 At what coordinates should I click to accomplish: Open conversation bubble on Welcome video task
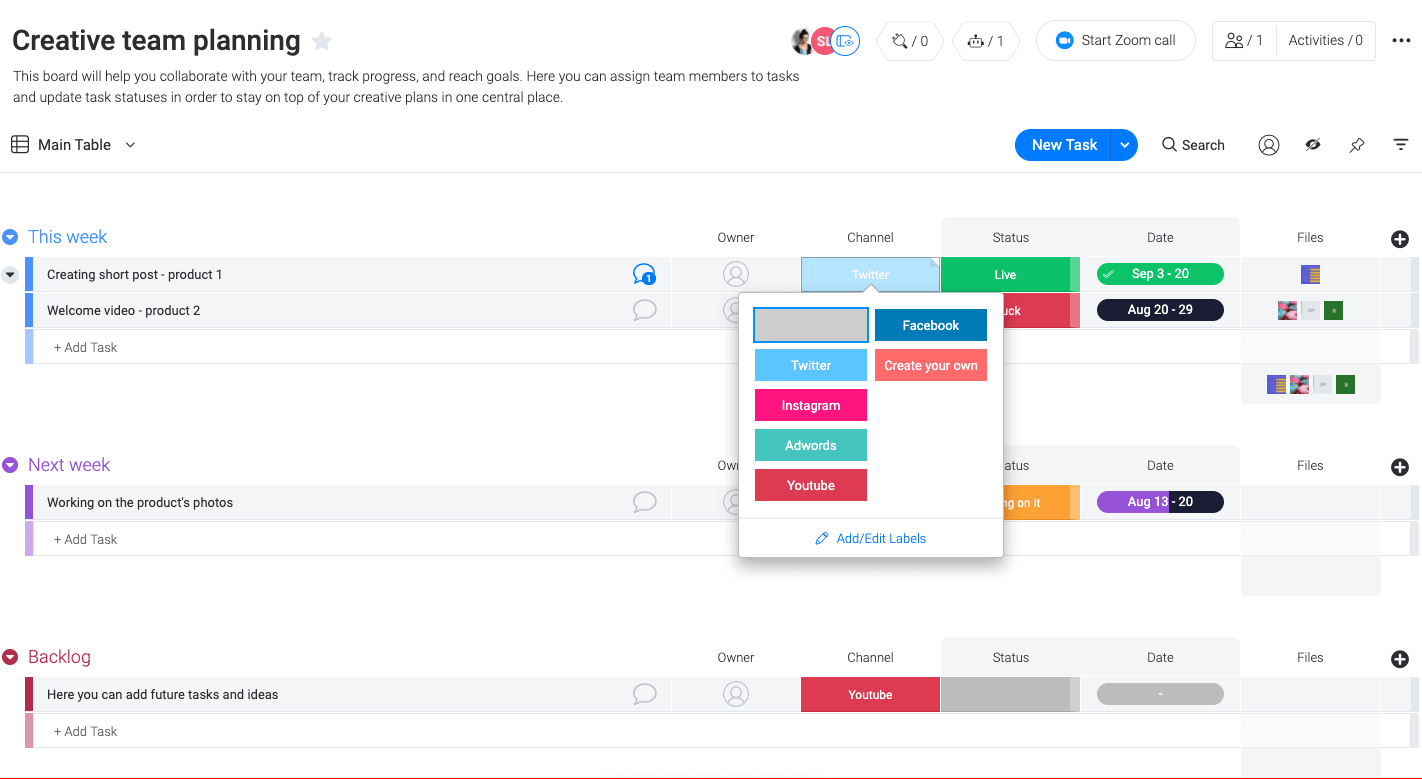(x=645, y=310)
